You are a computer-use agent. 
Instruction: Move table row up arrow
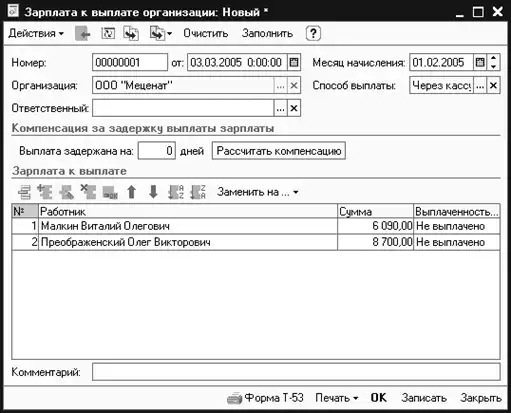pos(132,192)
